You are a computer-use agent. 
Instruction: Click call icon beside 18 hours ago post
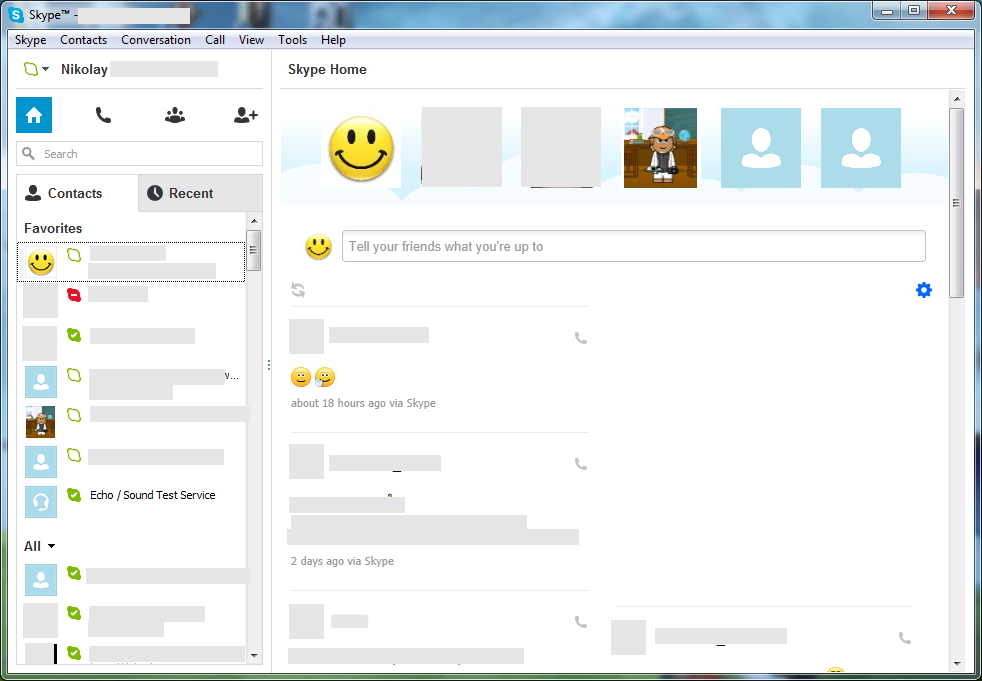581,338
